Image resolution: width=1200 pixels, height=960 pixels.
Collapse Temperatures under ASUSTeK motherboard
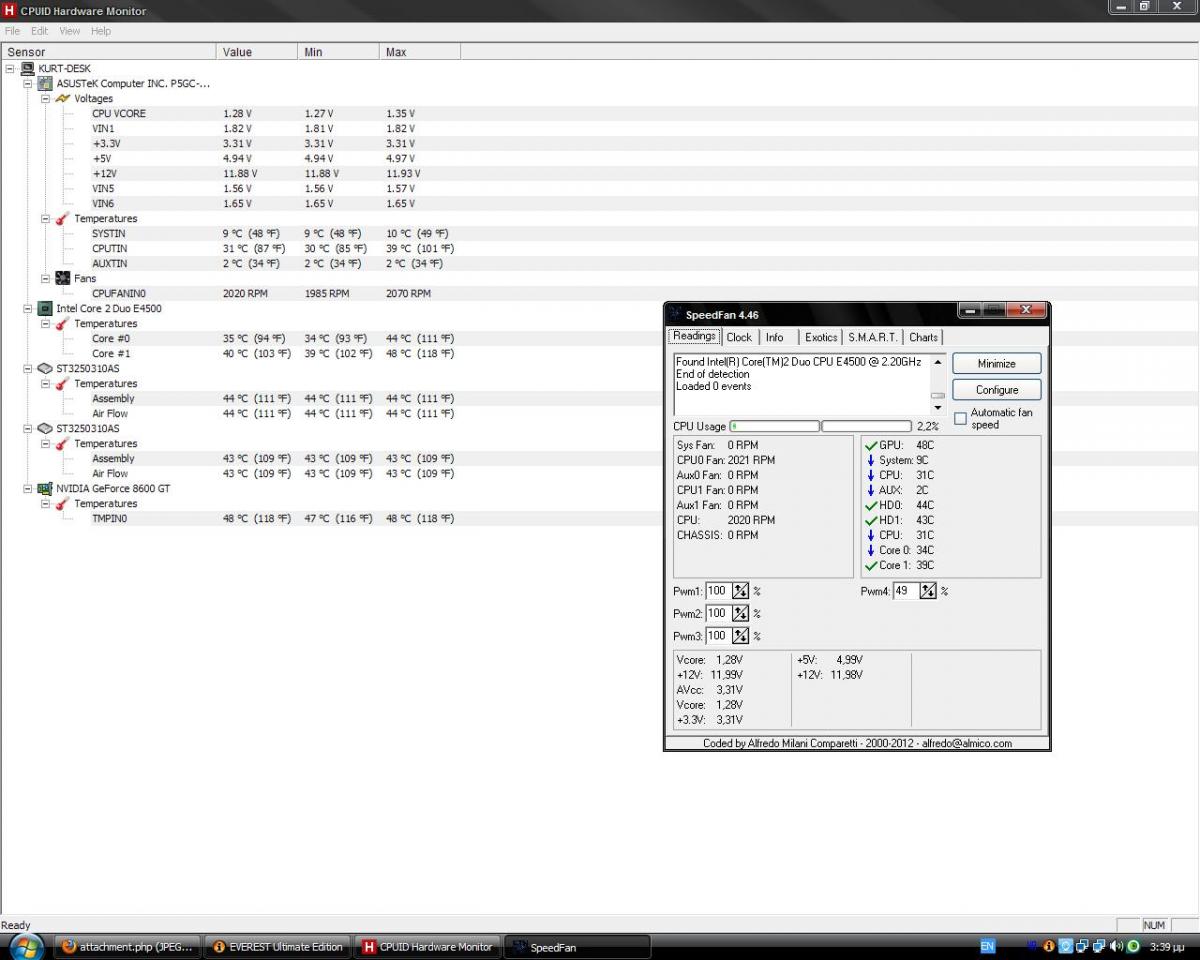coord(46,218)
